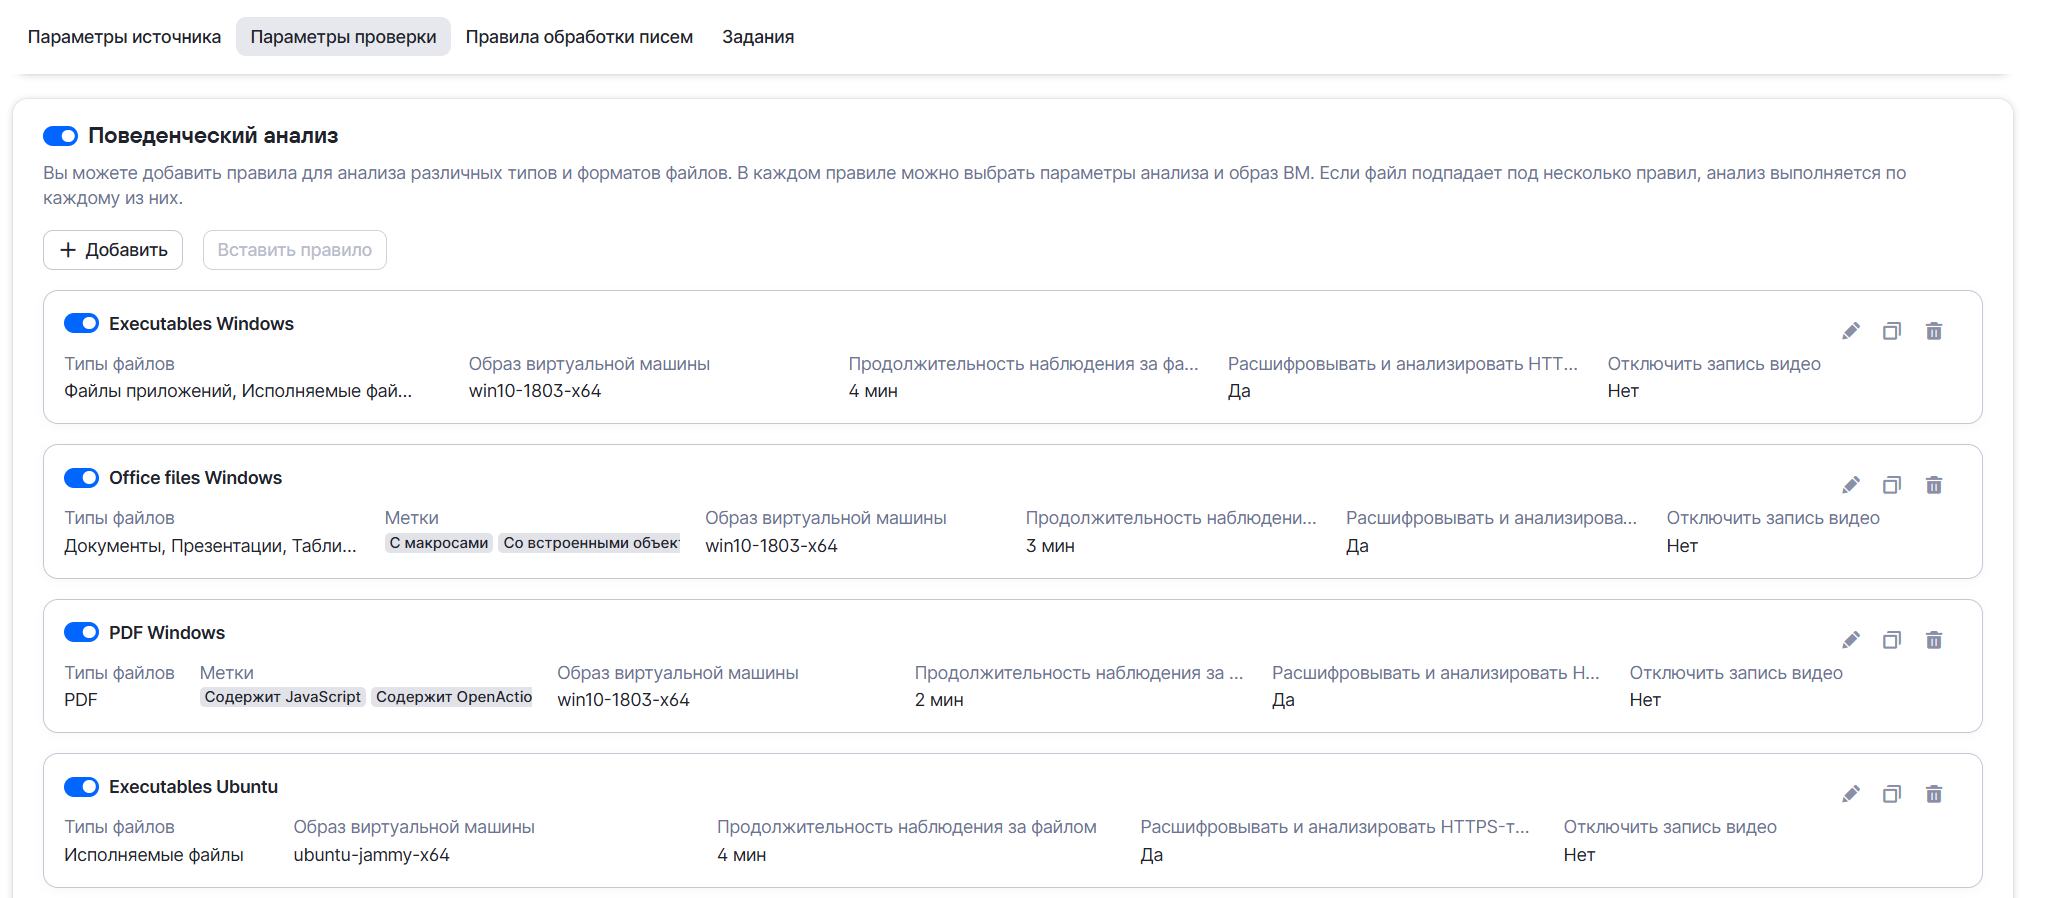Delete the PDF Windows rule
Viewport: 2067px width, 898px height.
tap(1934, 640)
